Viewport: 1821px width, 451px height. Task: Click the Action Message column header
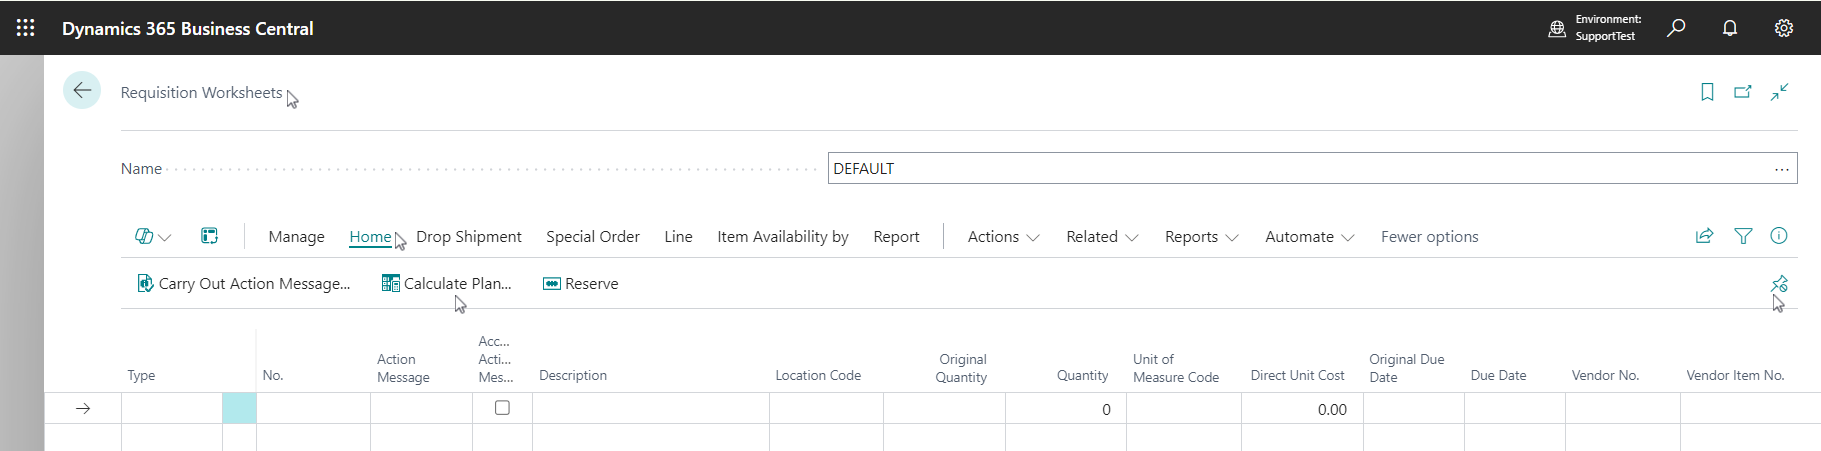pyautogui.click(x=403, y=368)
